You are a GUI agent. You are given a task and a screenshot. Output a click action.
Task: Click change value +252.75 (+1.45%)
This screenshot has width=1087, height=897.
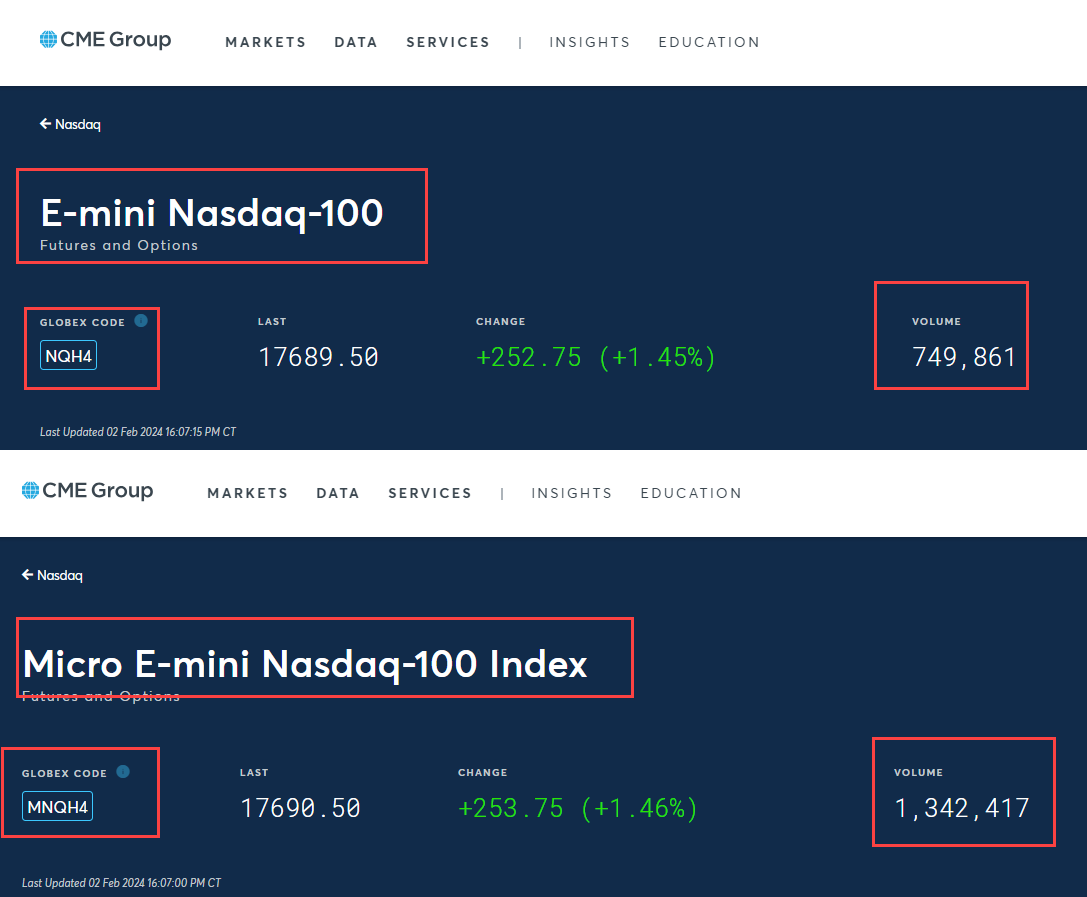pos(595,357)
